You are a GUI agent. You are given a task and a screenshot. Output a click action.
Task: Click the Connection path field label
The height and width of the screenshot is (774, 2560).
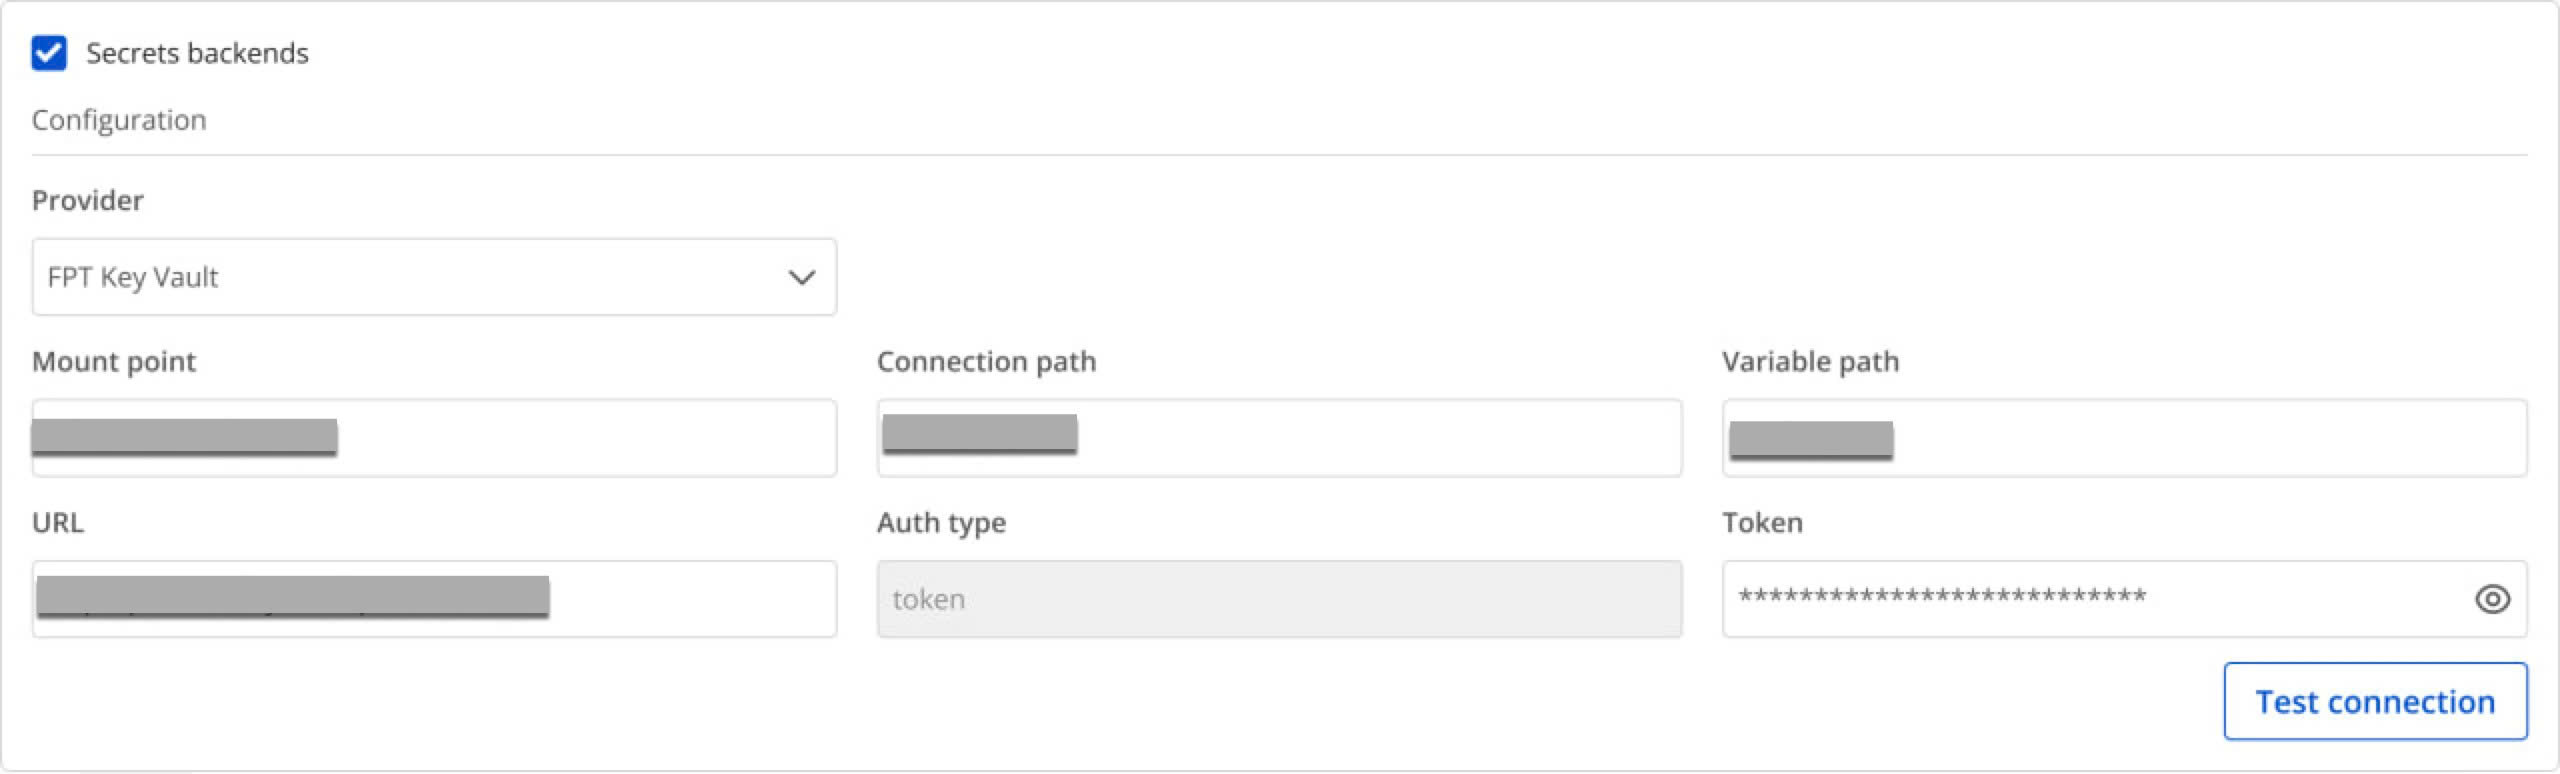point(986,361)
